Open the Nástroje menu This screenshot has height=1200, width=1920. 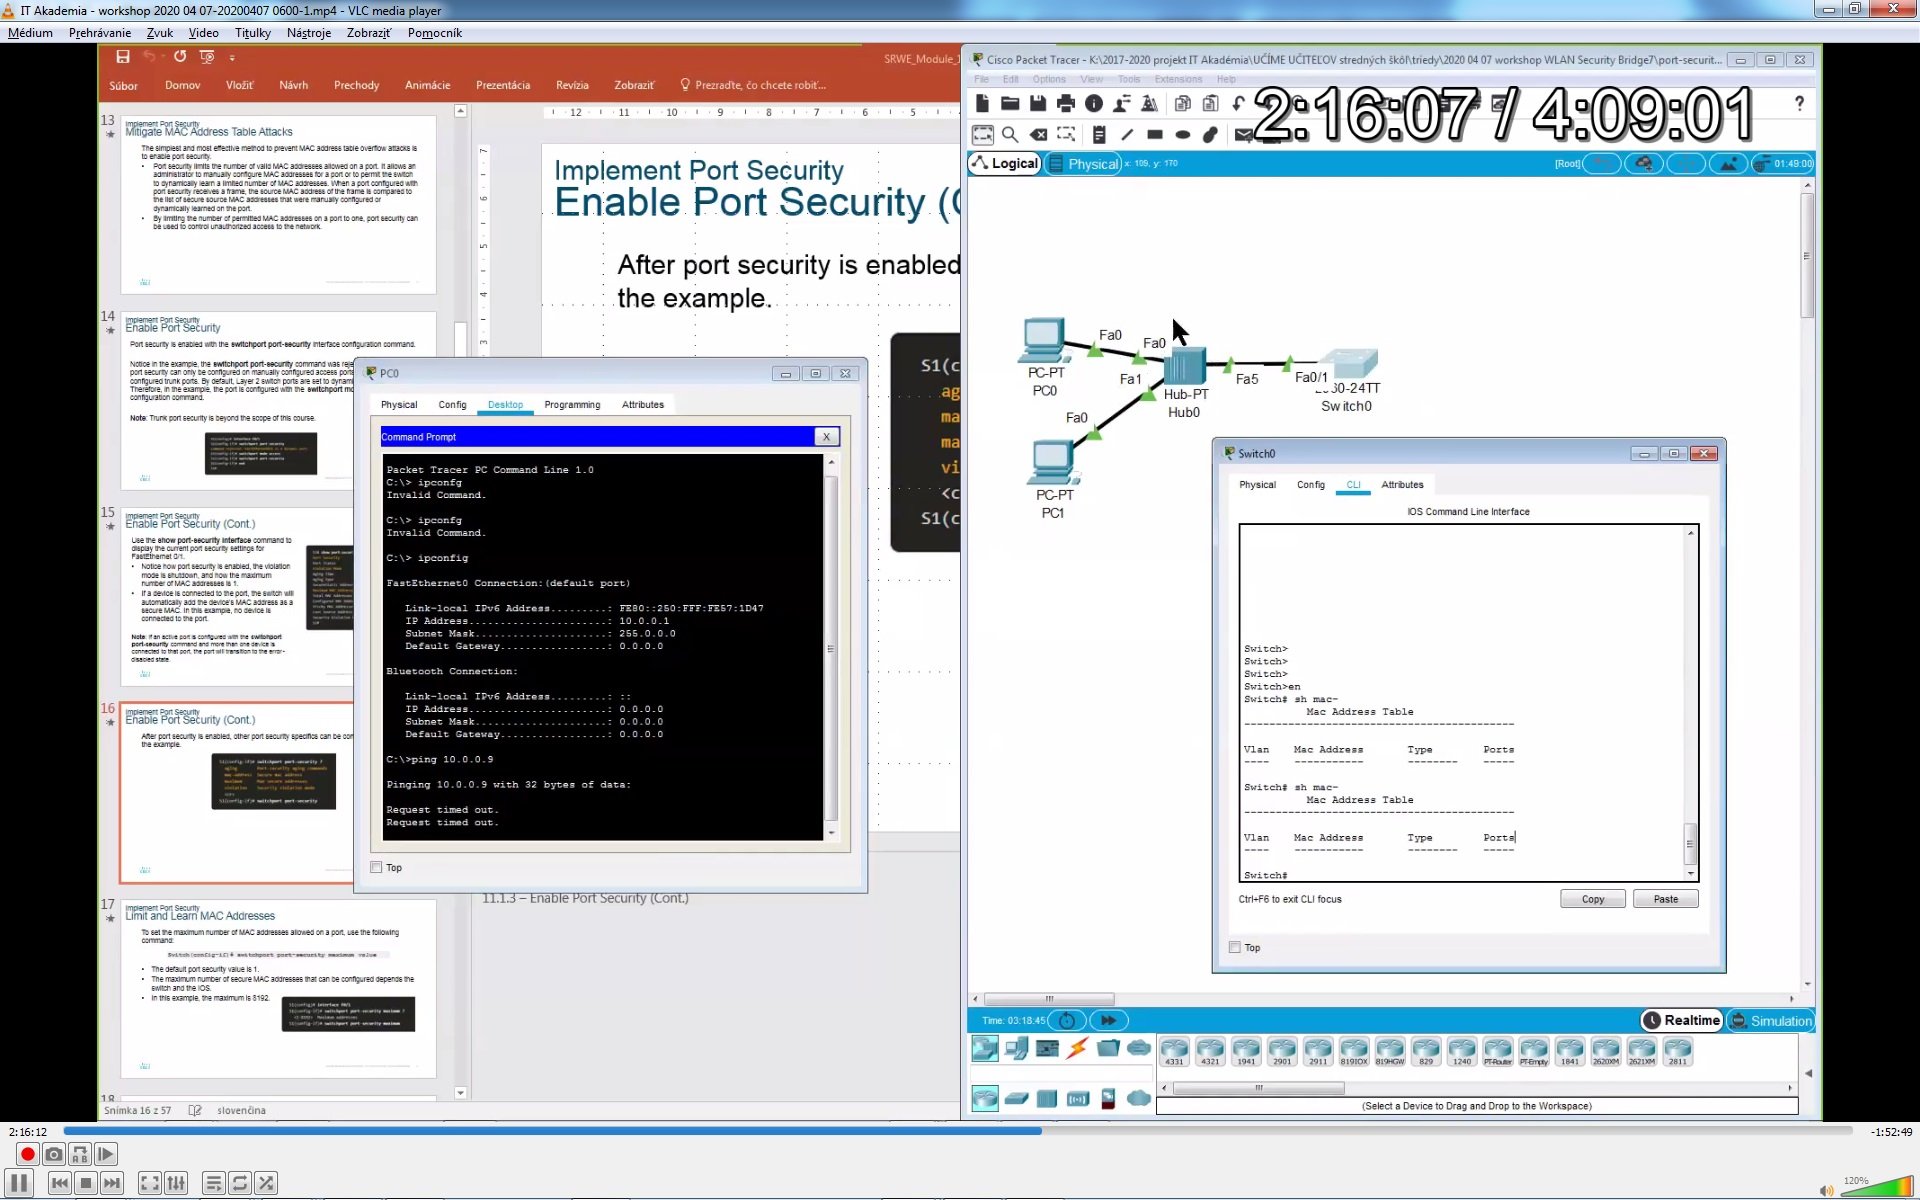tap(309, 33)
